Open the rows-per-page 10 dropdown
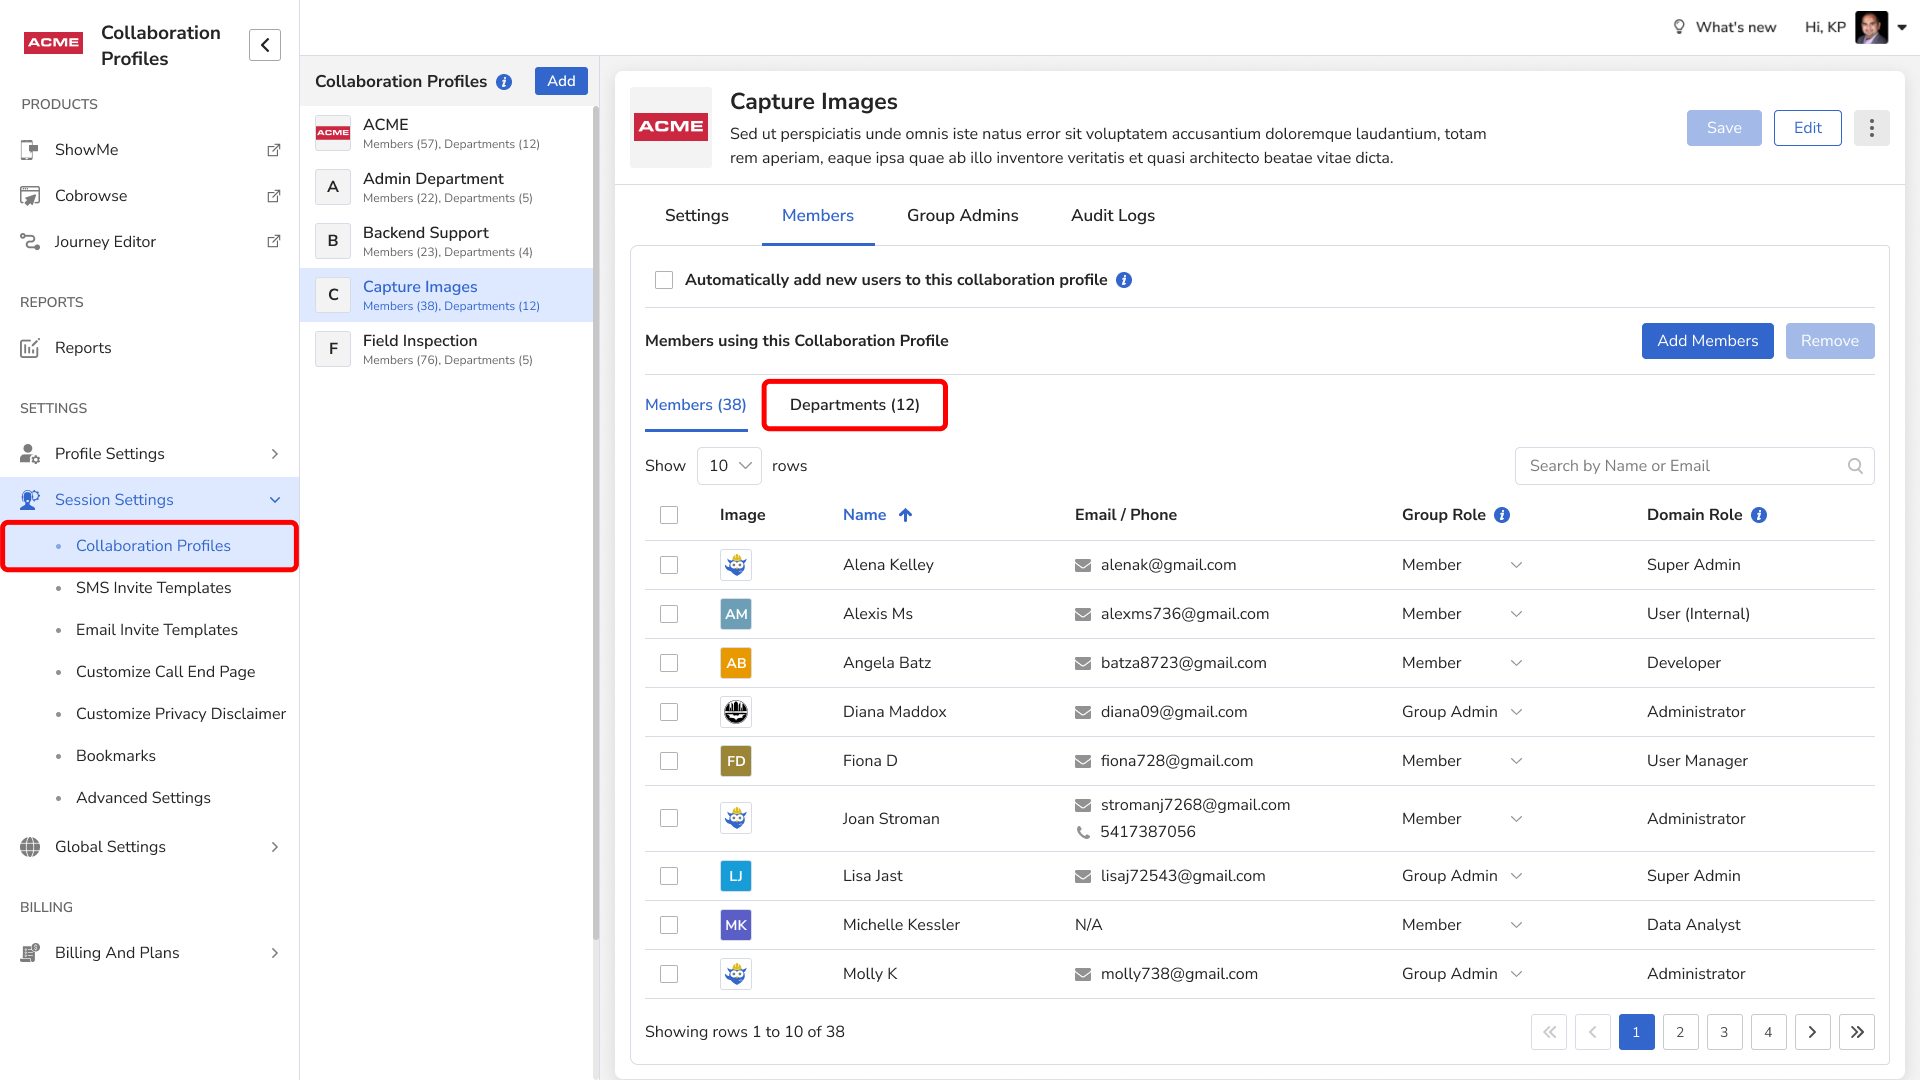The image size is (1921, 1080). (x=729, y=466)
